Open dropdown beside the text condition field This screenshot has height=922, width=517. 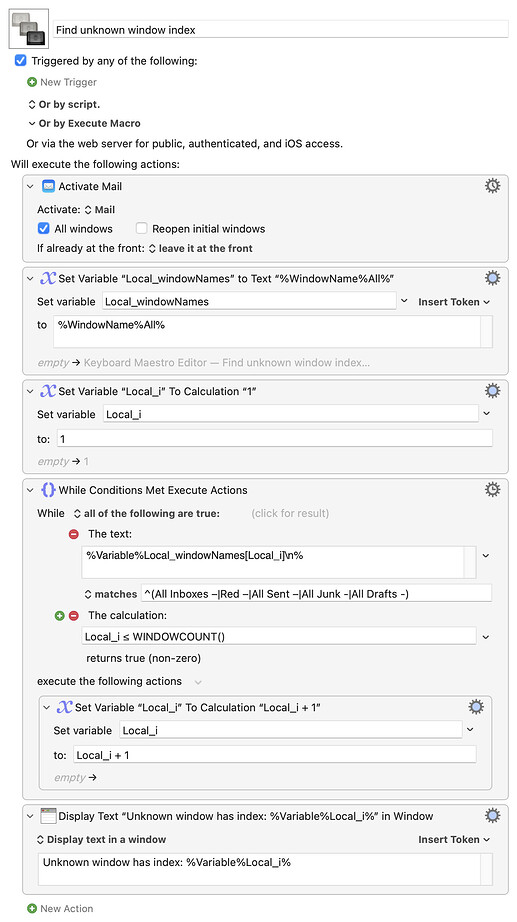pos(486,555)
